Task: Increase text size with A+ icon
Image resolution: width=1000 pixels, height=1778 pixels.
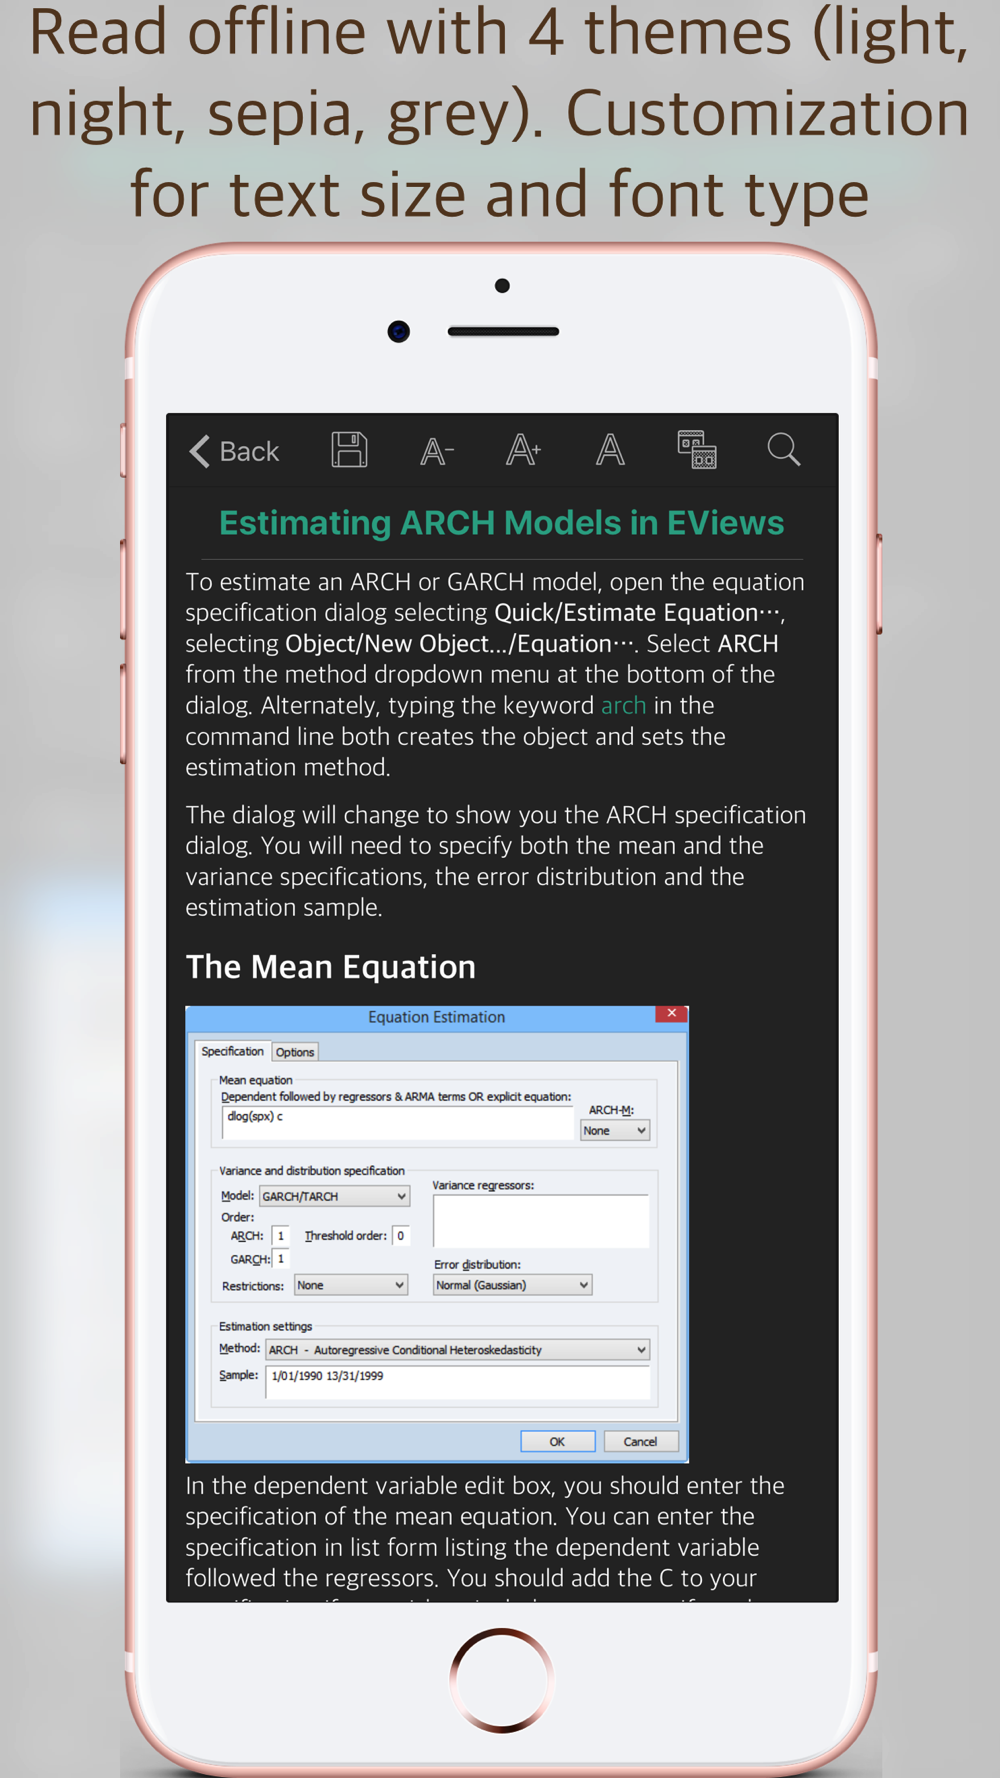Action: coord(523,451)
